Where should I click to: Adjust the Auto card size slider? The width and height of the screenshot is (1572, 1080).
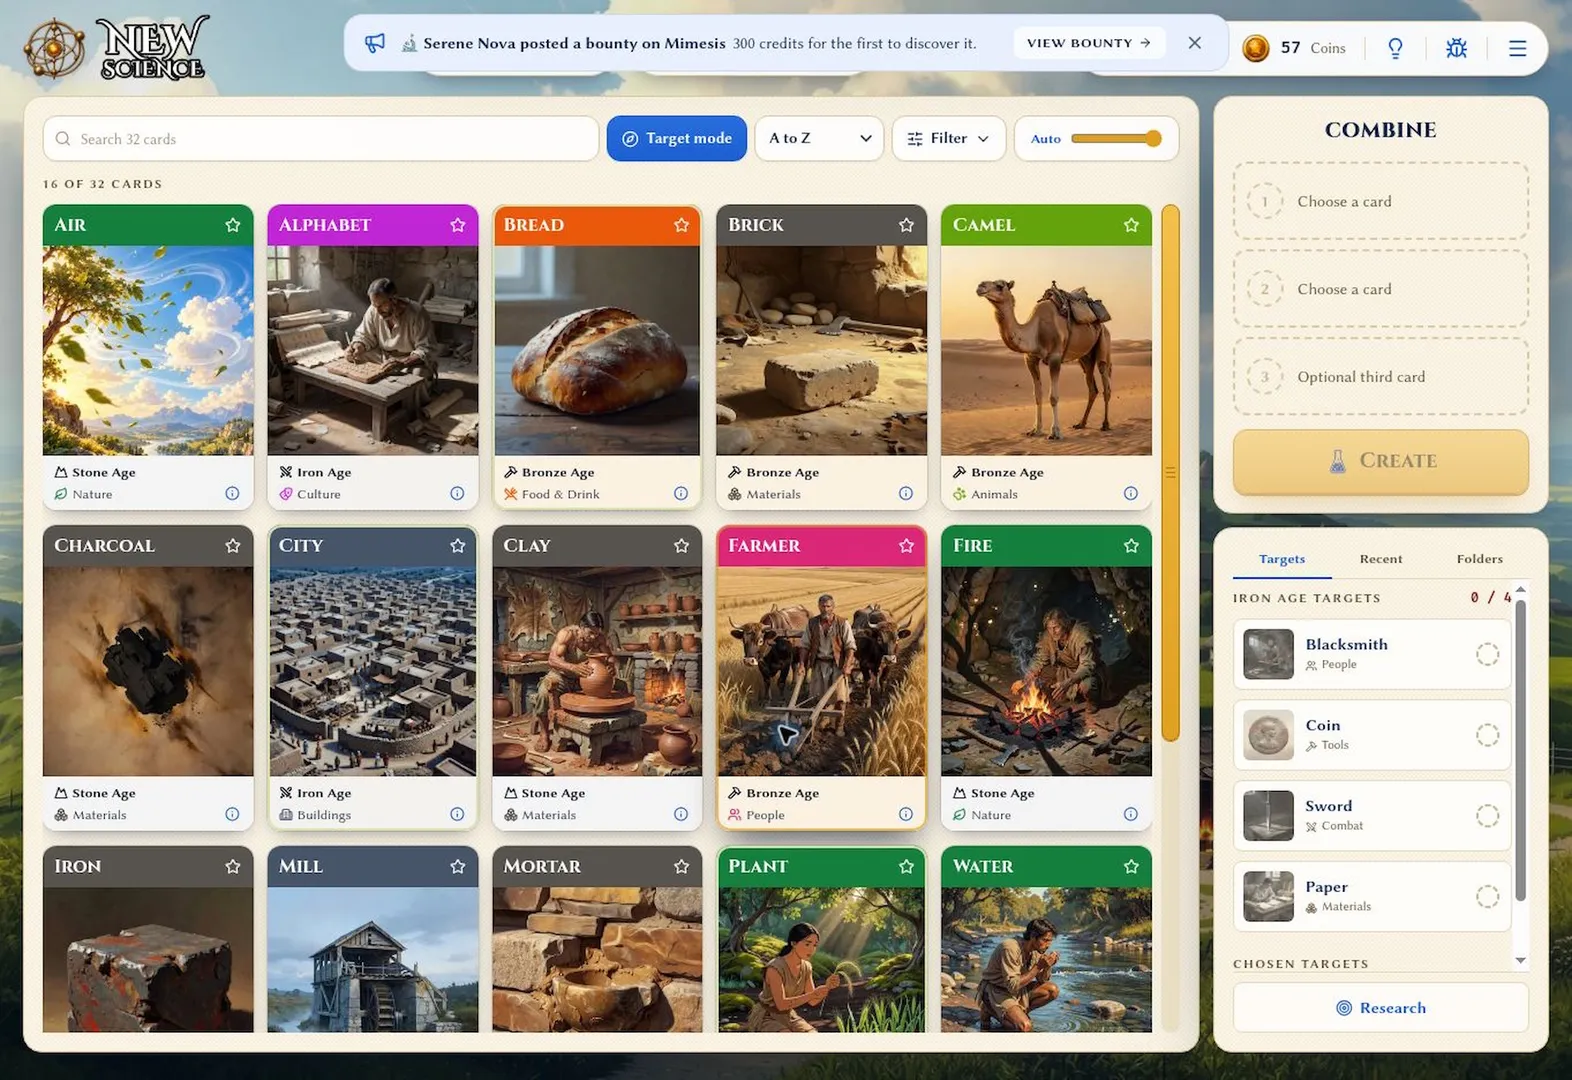(x=1116, y=139)
